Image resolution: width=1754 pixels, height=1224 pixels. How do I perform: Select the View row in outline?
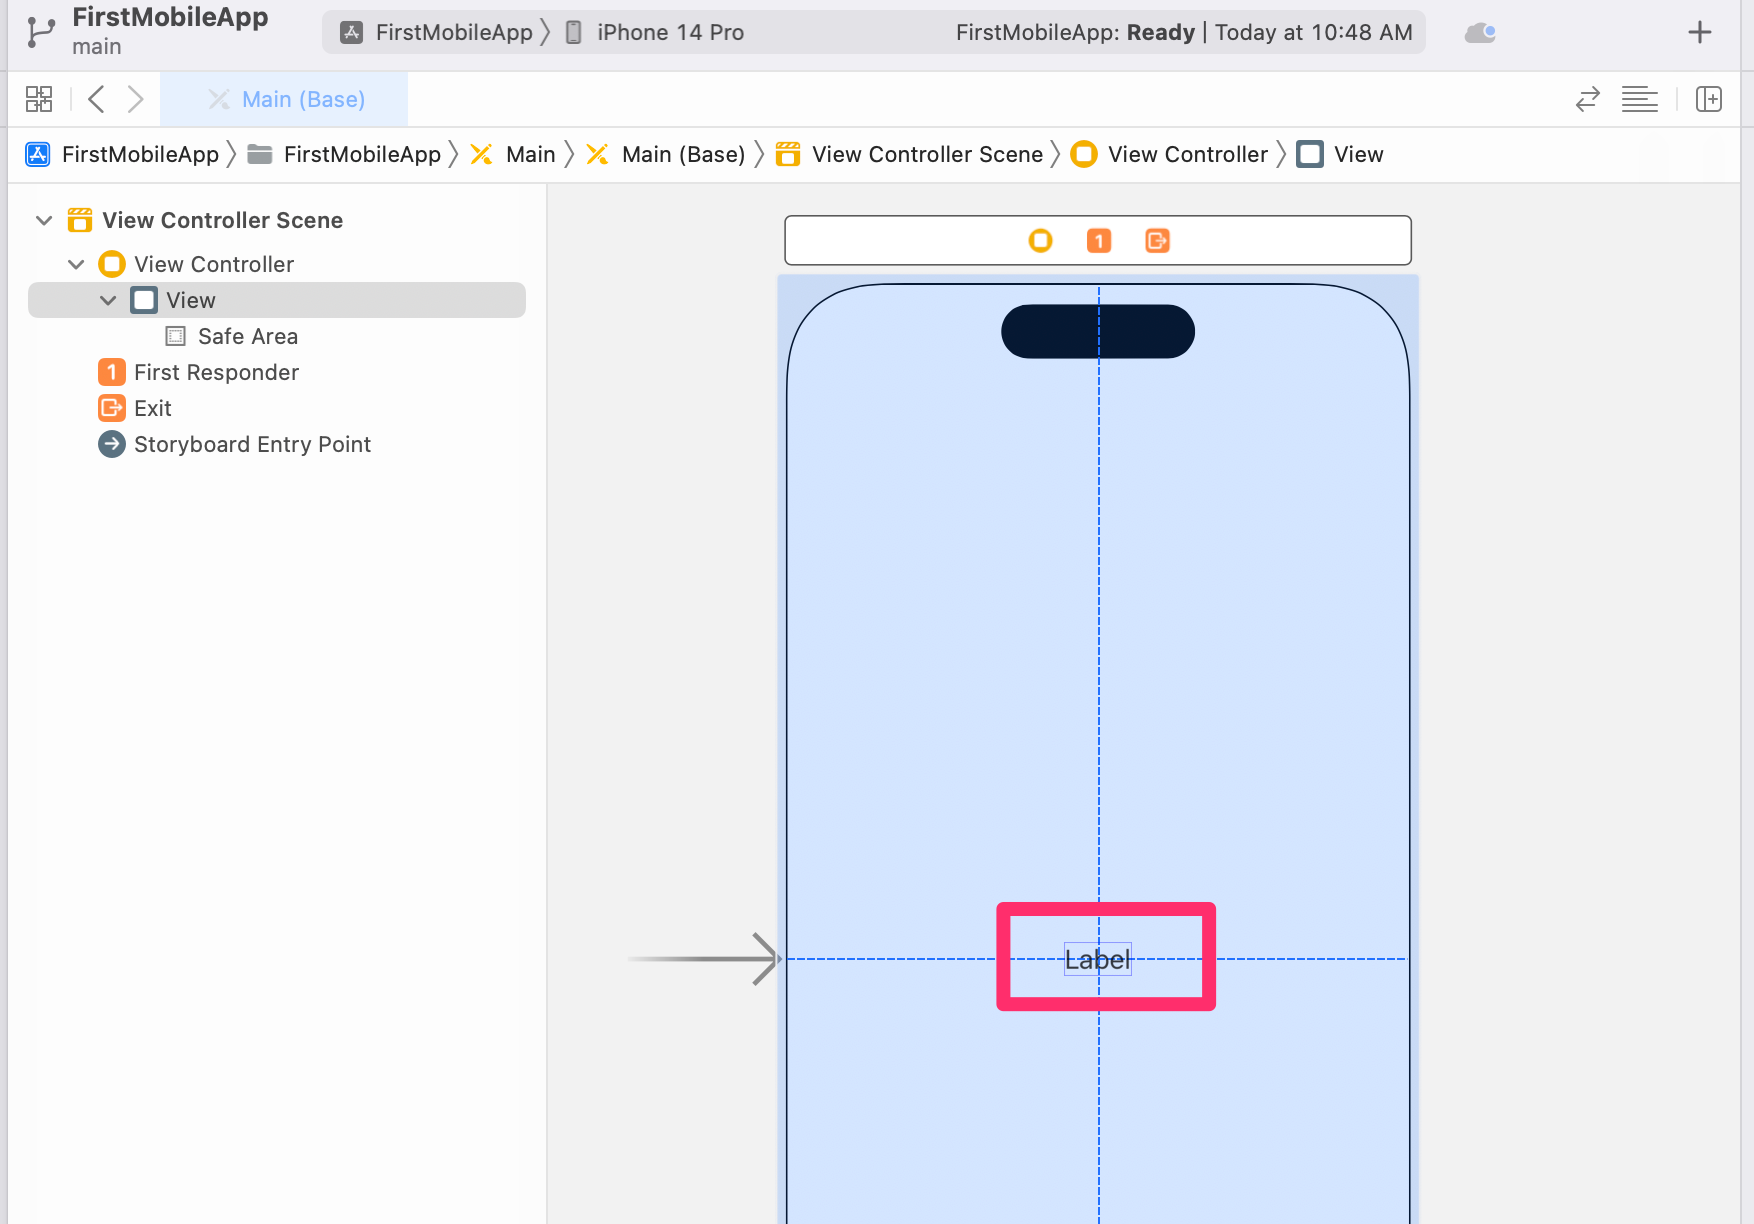tap(277, 300)
